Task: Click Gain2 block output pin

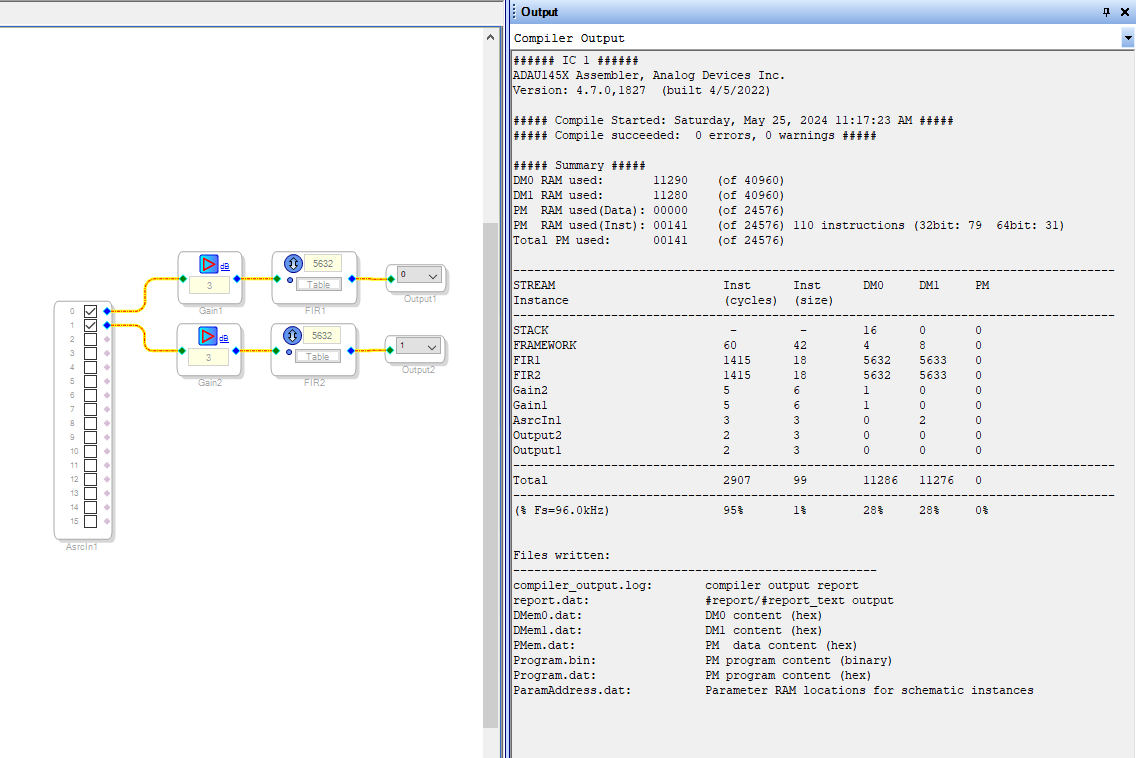Action: coord(236,351)
